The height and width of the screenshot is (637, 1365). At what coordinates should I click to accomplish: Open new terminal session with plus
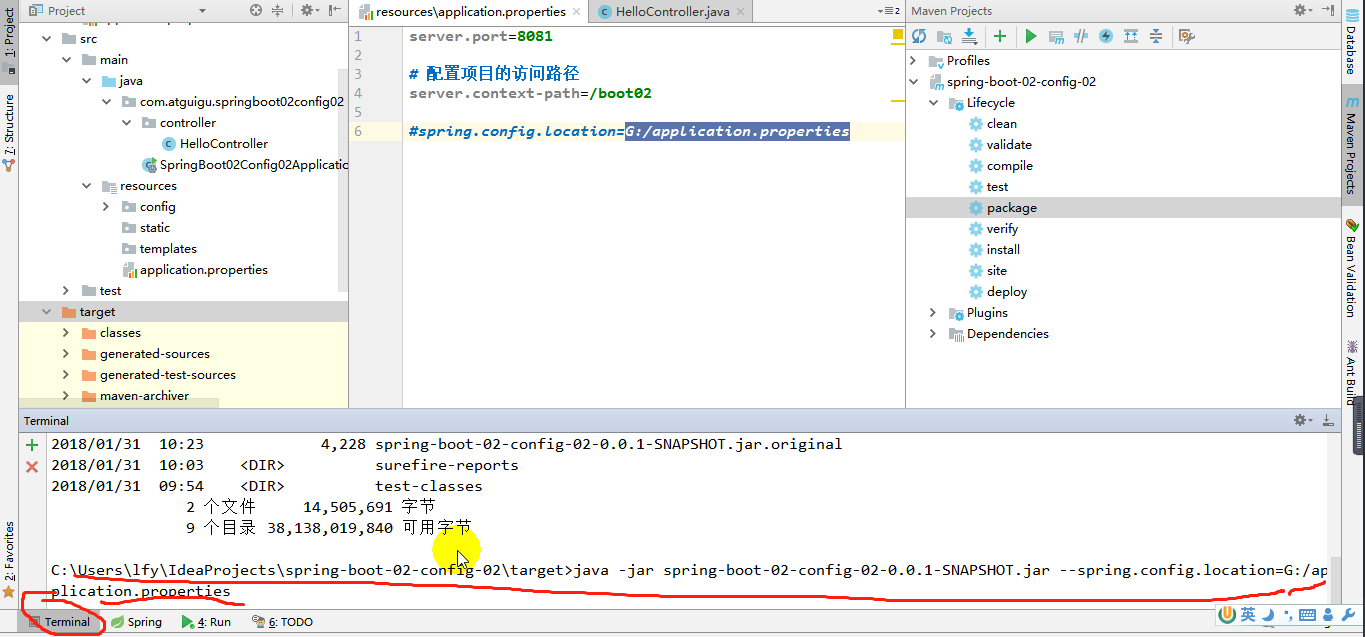tap(32, 444)
